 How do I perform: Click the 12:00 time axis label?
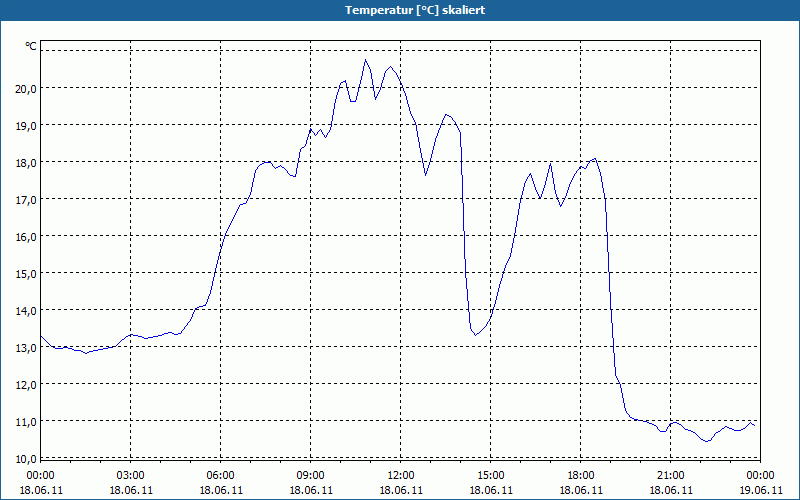pyautogui.click(x=401, y=476)
